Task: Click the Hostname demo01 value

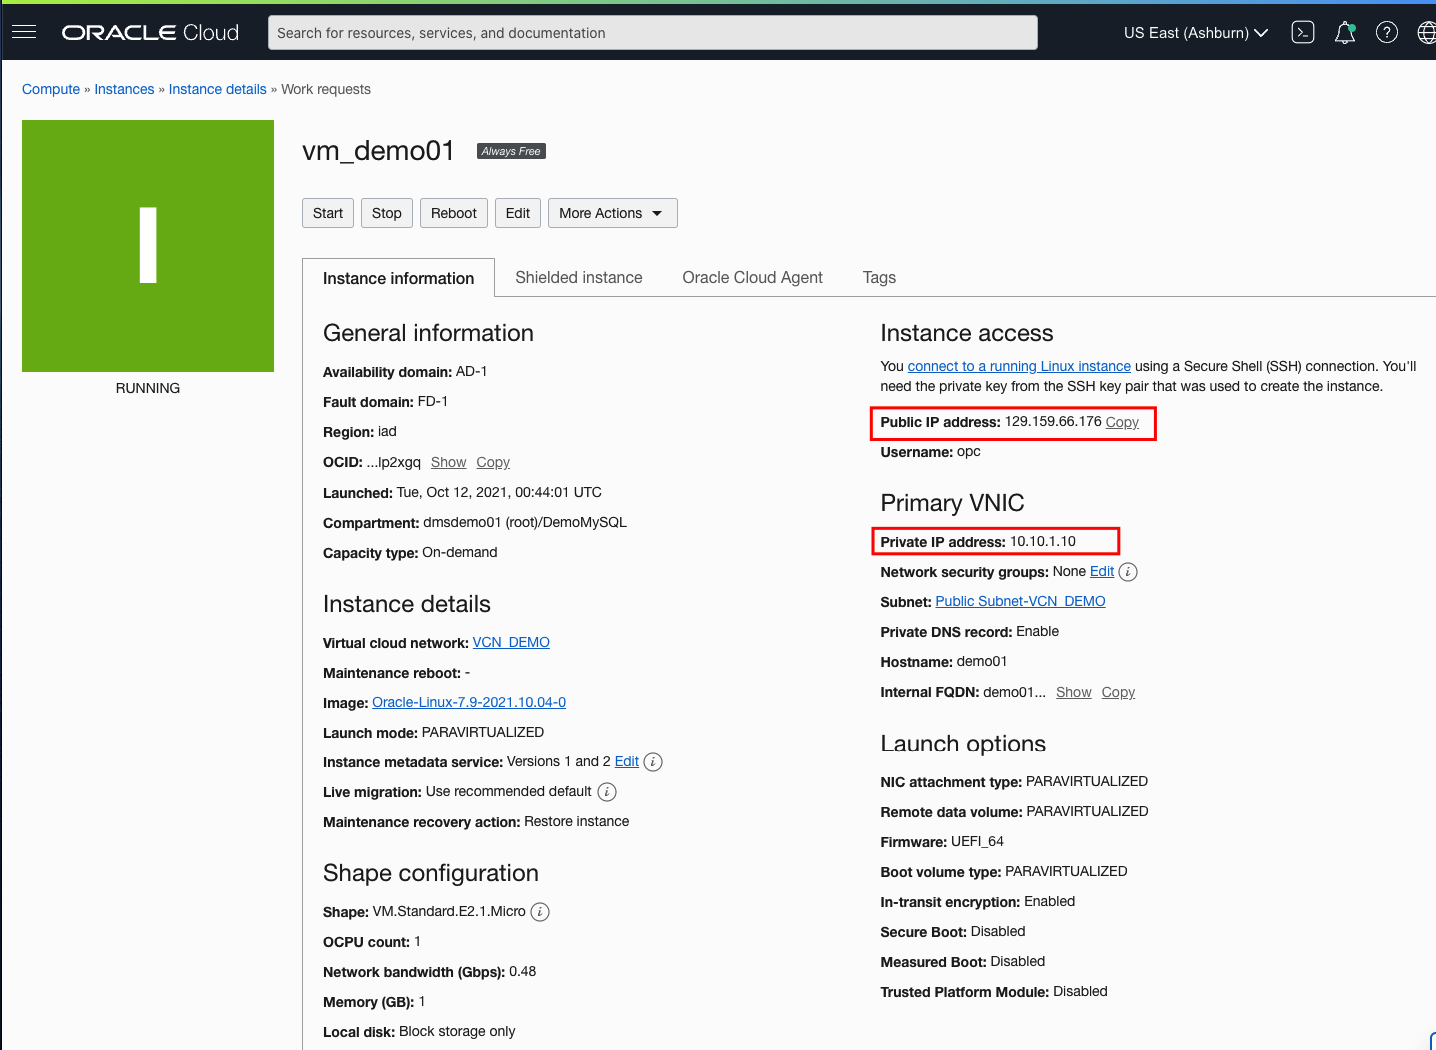Action: tap(982, 661)
